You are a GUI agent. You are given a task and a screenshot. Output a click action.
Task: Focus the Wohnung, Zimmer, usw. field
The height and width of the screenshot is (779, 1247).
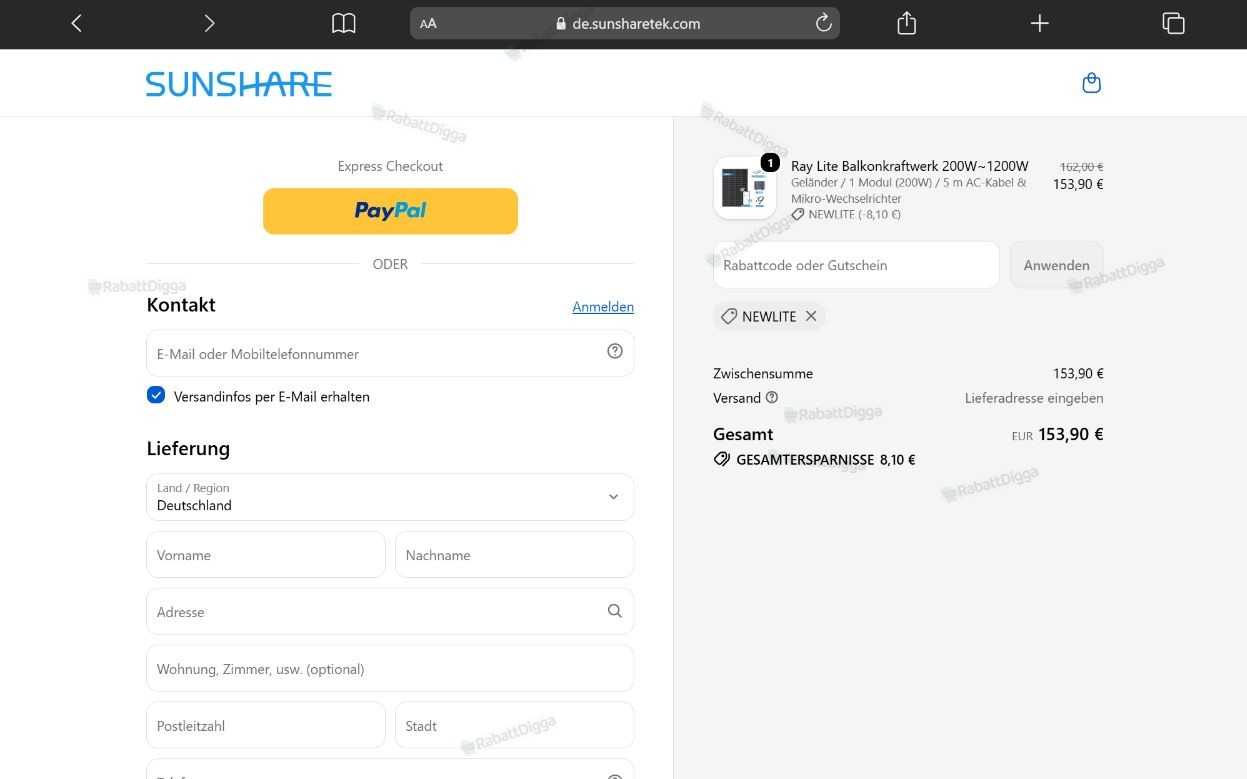(x=390, y=668)
